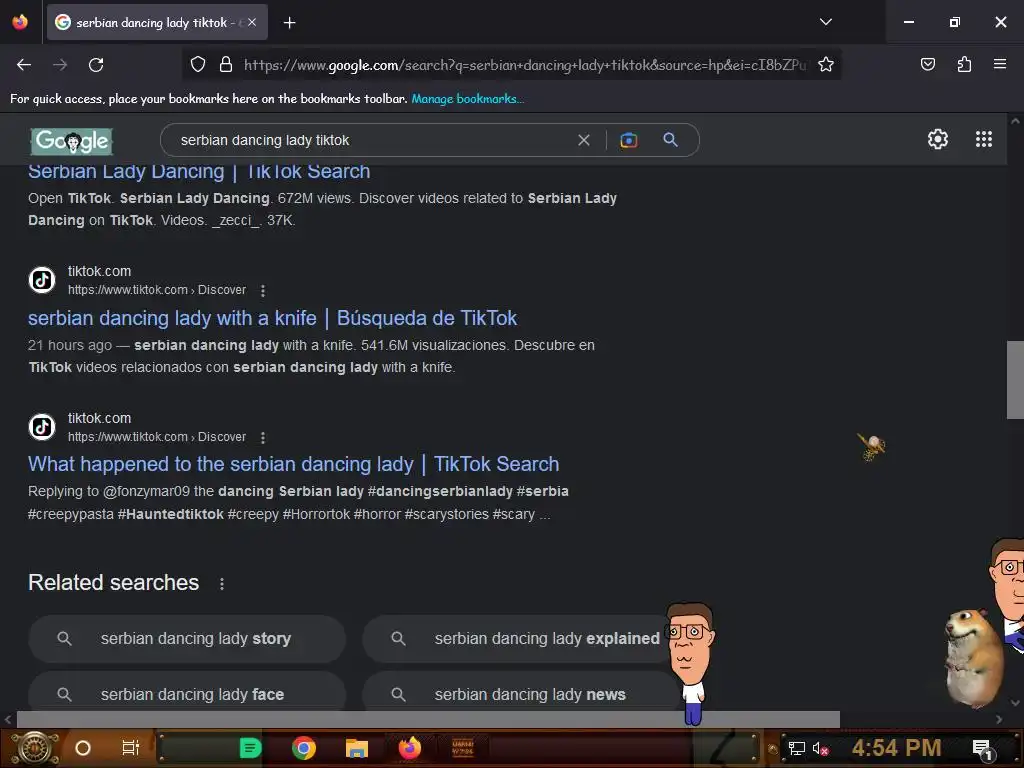
Task: Click the tiktok.com text above knife result
Action: (99, 271)
